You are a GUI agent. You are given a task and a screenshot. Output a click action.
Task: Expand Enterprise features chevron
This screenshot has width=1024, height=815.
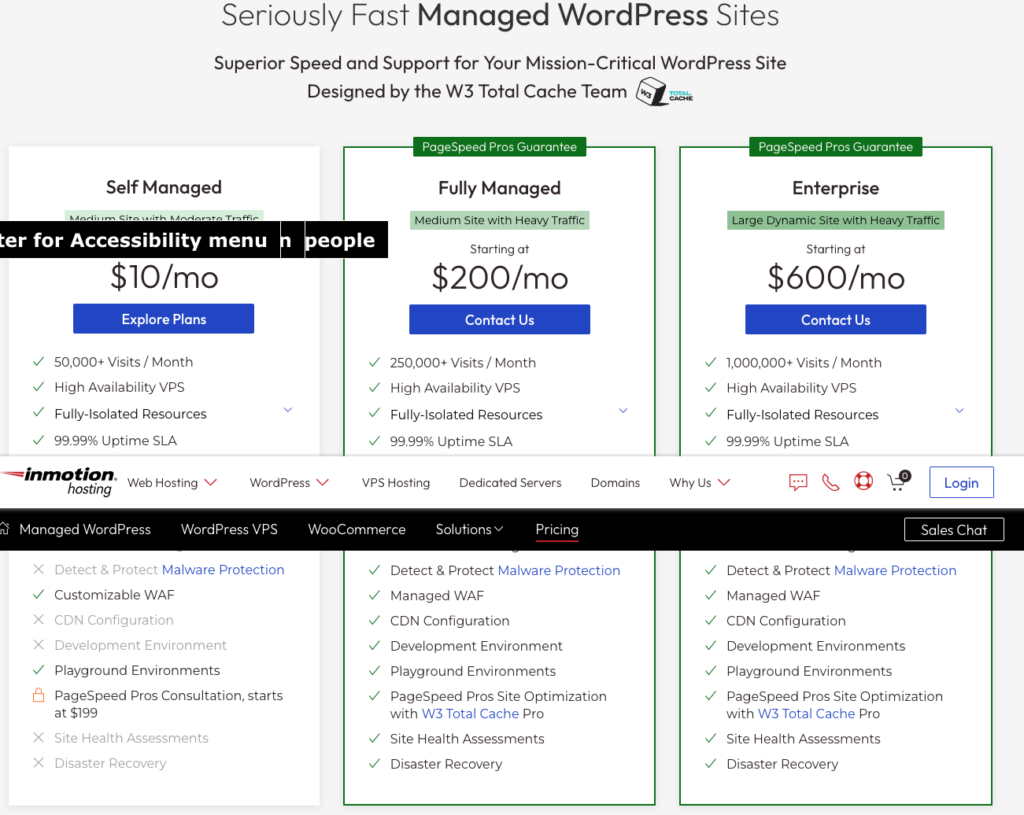pos(959,411)
